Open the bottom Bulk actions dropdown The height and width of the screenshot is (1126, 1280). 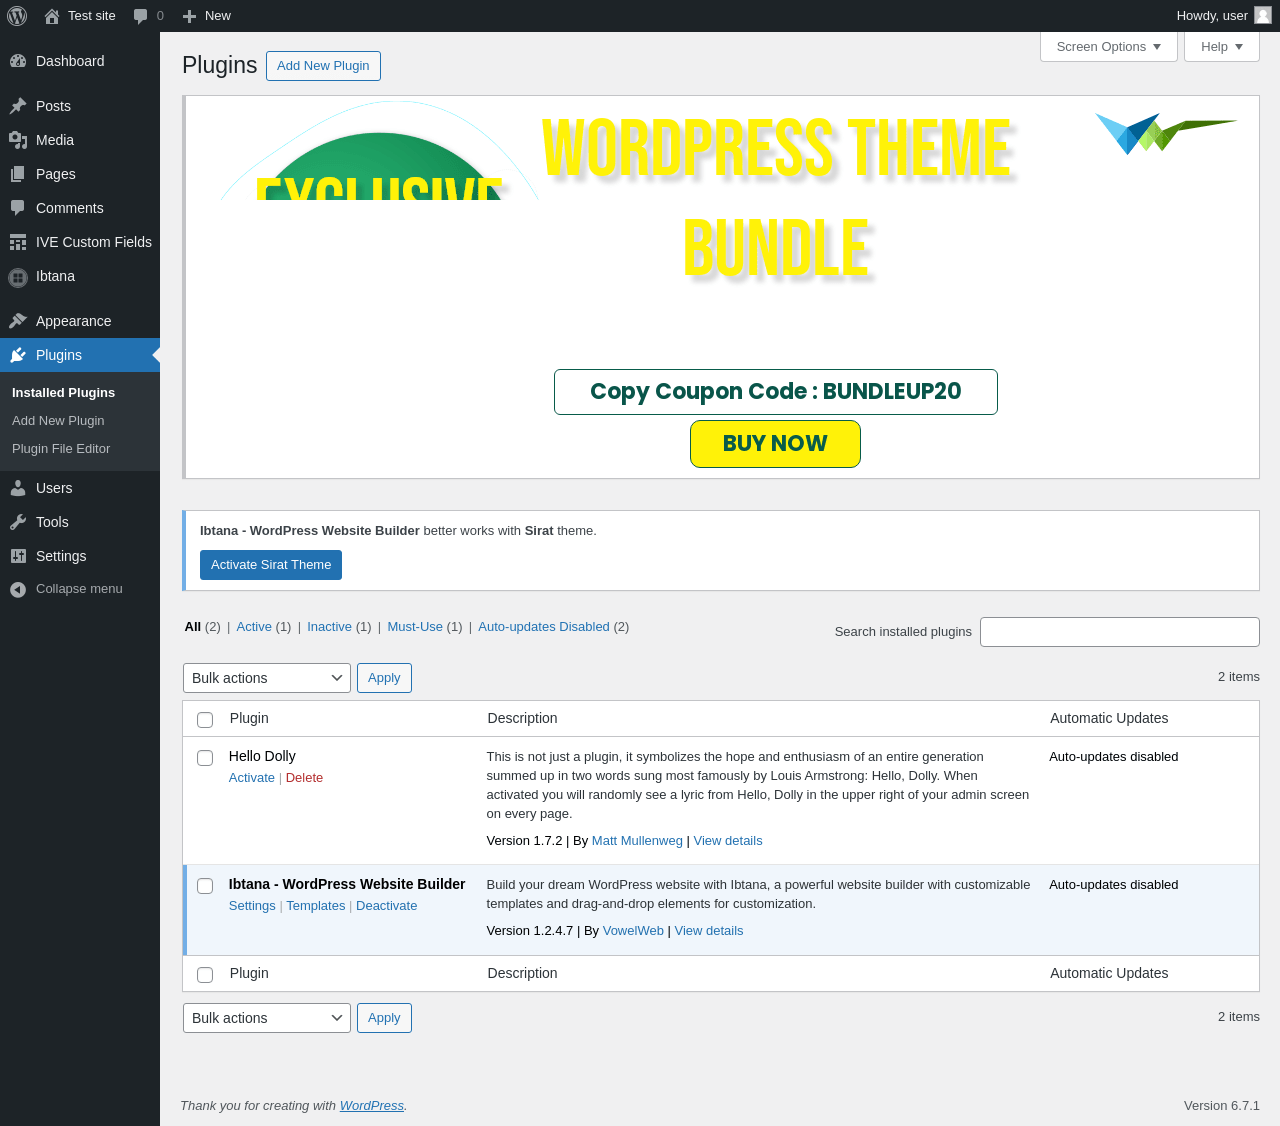point(267,1018)
